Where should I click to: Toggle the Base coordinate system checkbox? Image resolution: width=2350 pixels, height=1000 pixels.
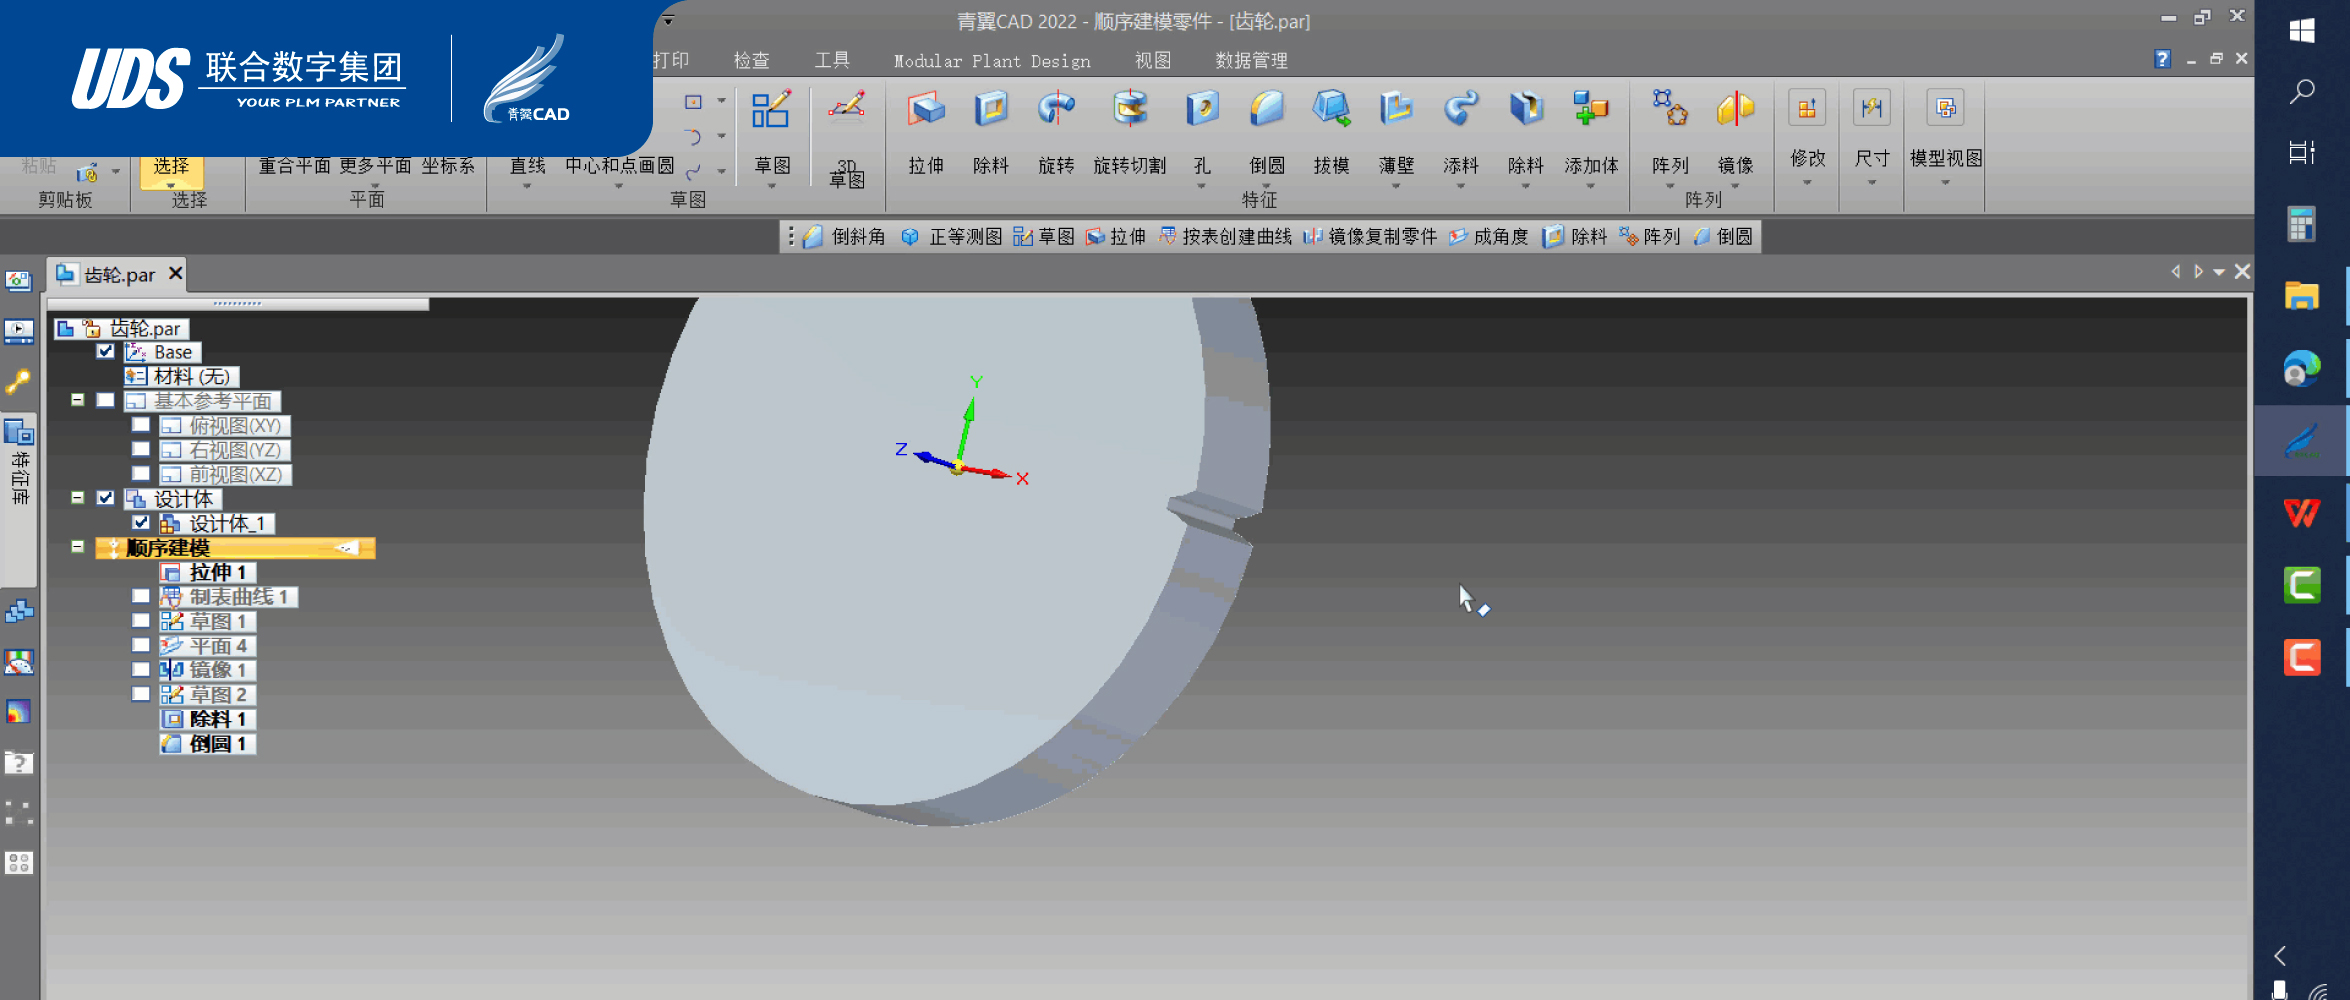pos(105,352)
